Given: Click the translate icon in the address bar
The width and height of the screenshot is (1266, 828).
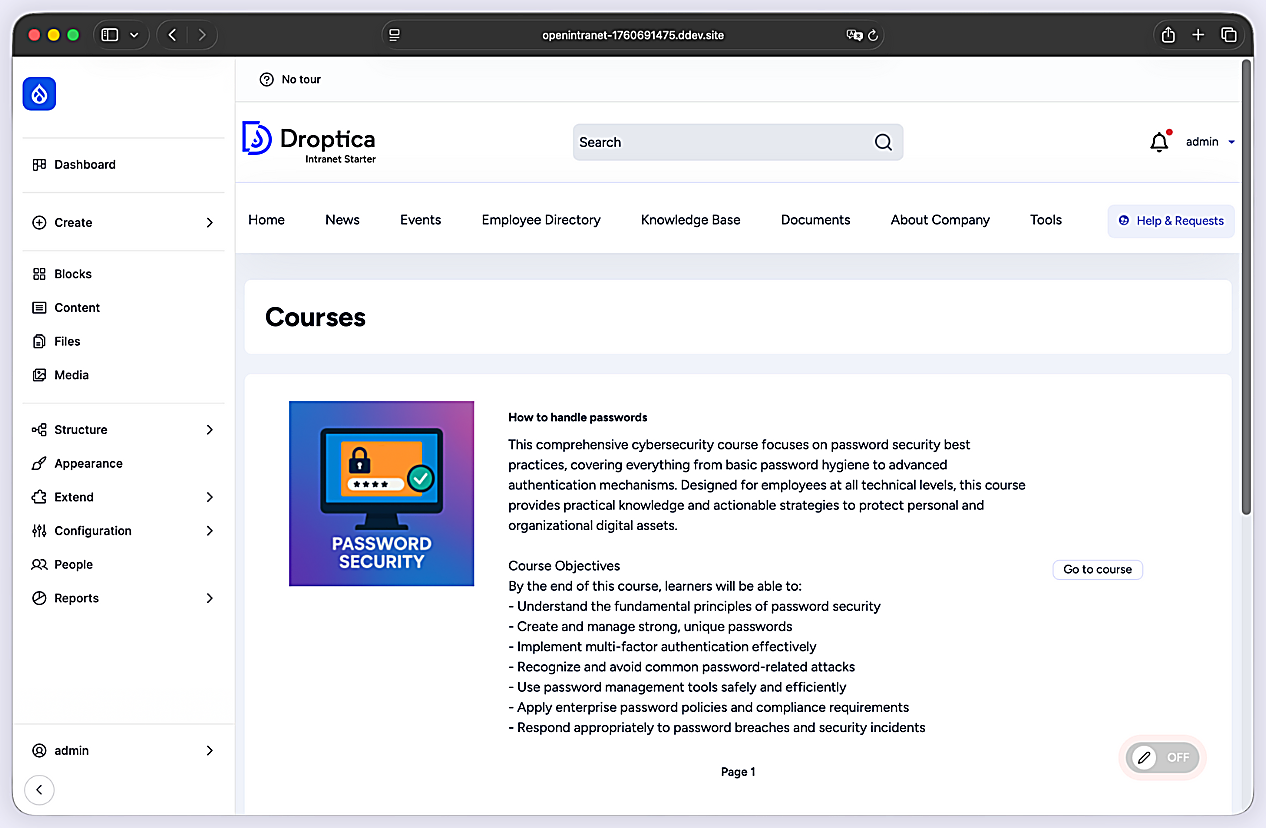Looking at the screenshot, I should pos(854,35).
